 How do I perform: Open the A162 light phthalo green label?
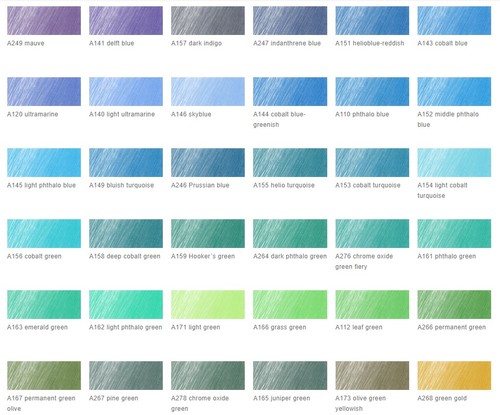(x=126, y=327)
